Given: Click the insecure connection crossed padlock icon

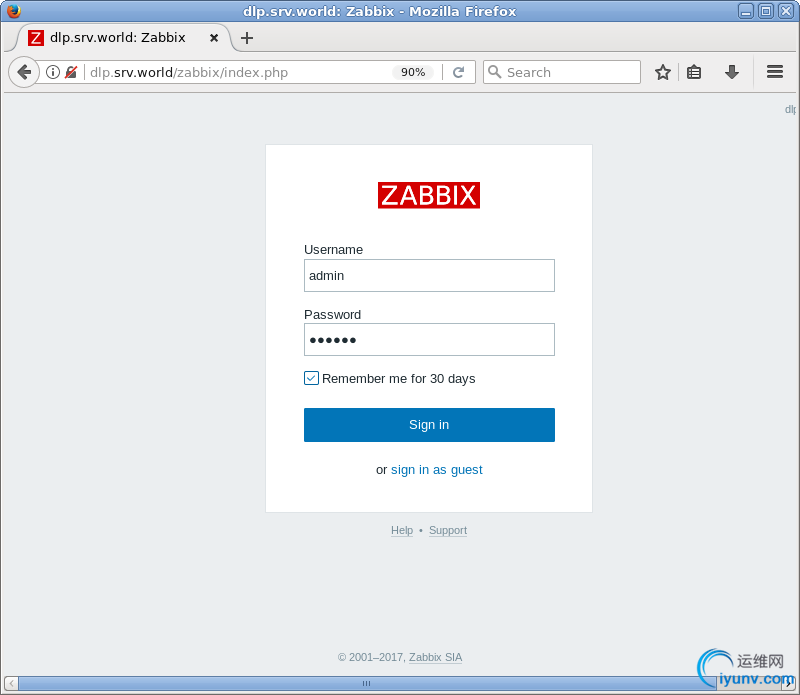Looking at the screenshot, I should (x=71, y=72).
